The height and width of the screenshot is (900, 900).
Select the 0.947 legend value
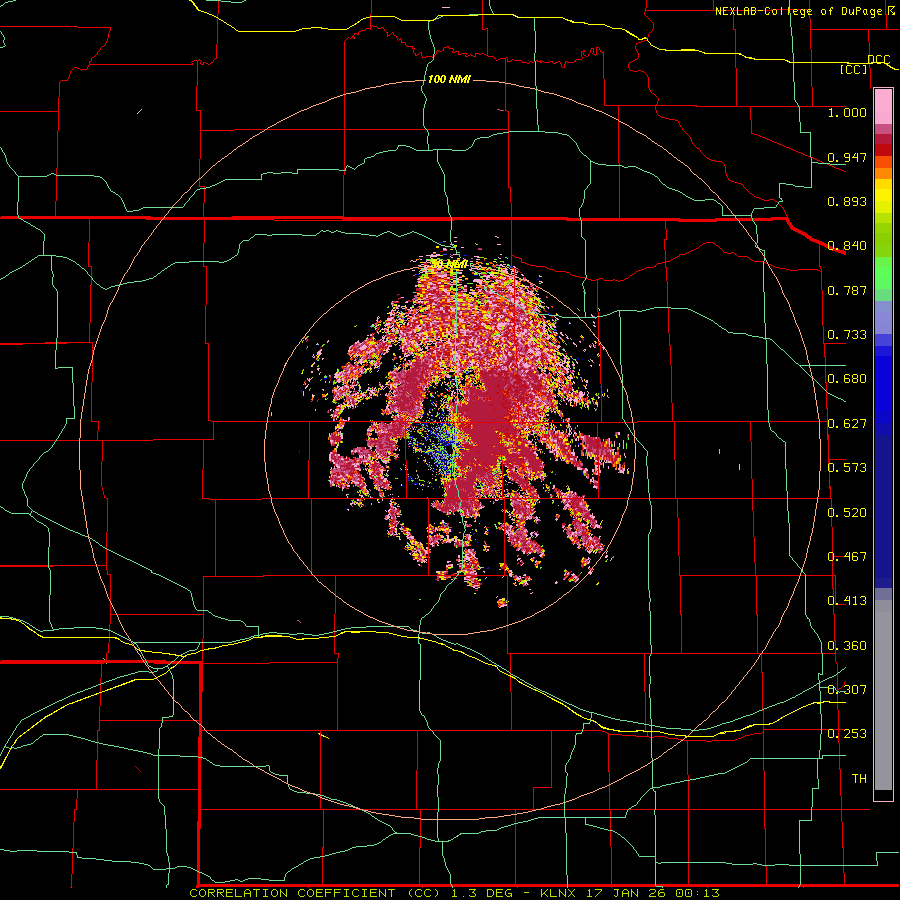point(847,157)
